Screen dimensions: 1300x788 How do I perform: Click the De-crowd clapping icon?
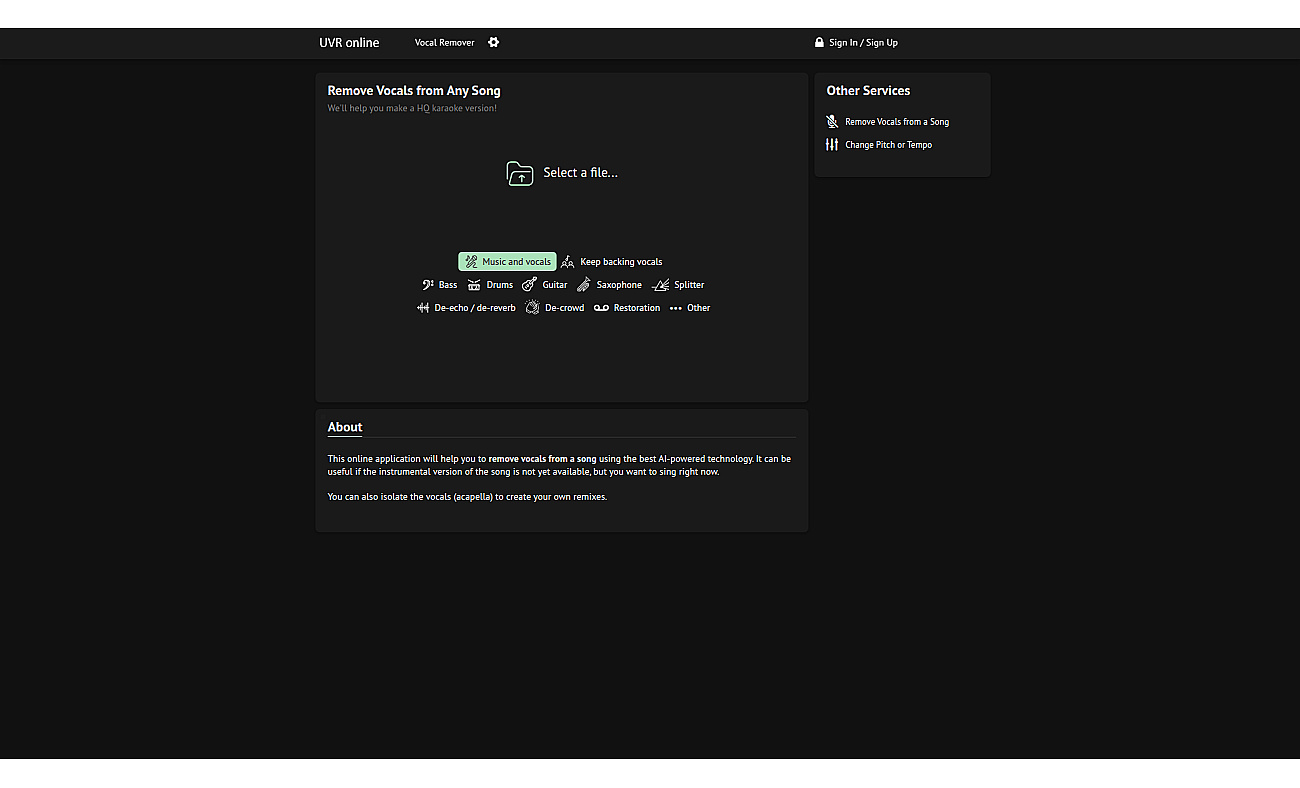(533, 308)
